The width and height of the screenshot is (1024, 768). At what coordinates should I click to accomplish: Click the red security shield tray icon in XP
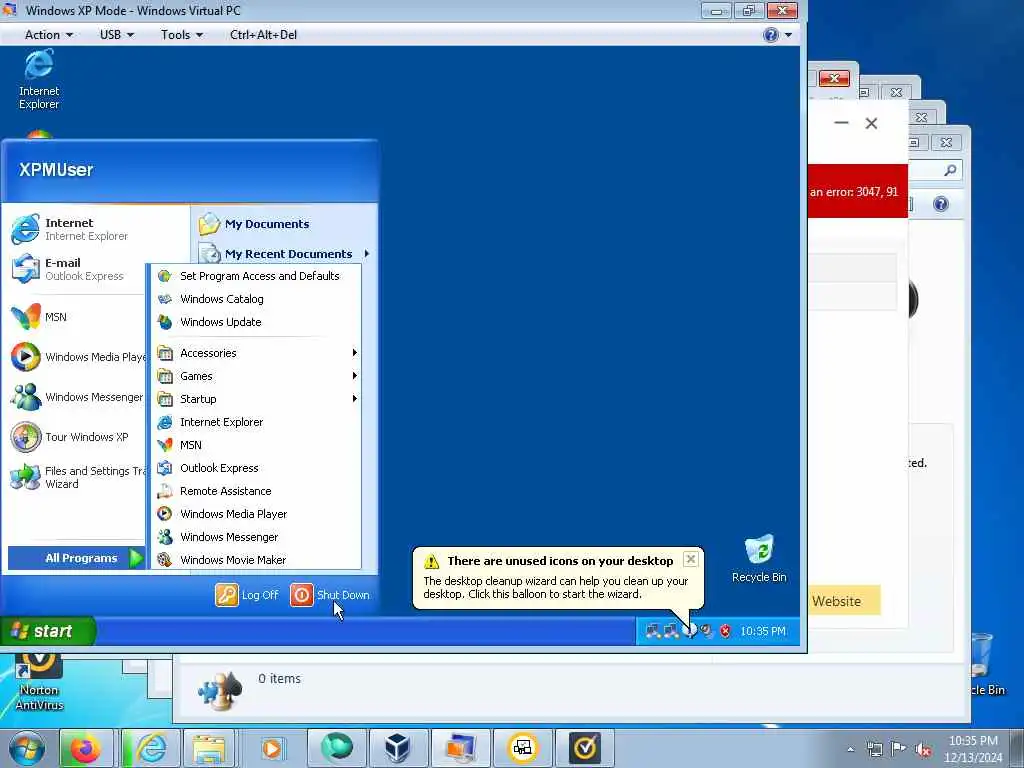725,631
